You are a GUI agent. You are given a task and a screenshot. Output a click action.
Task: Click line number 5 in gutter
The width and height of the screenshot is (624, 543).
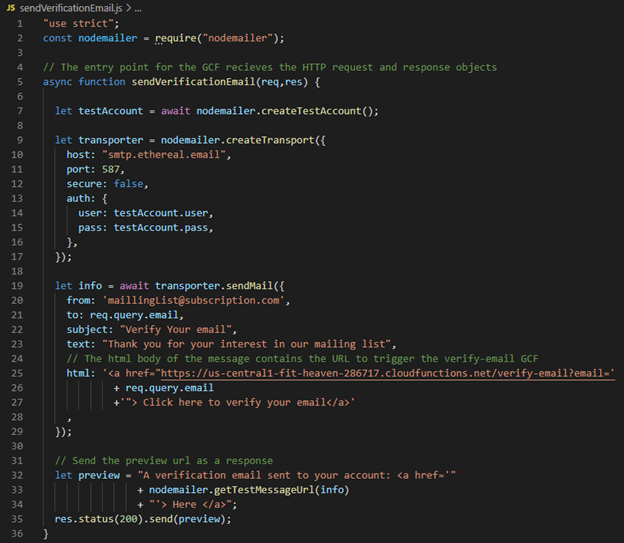(x=20, y=82)
